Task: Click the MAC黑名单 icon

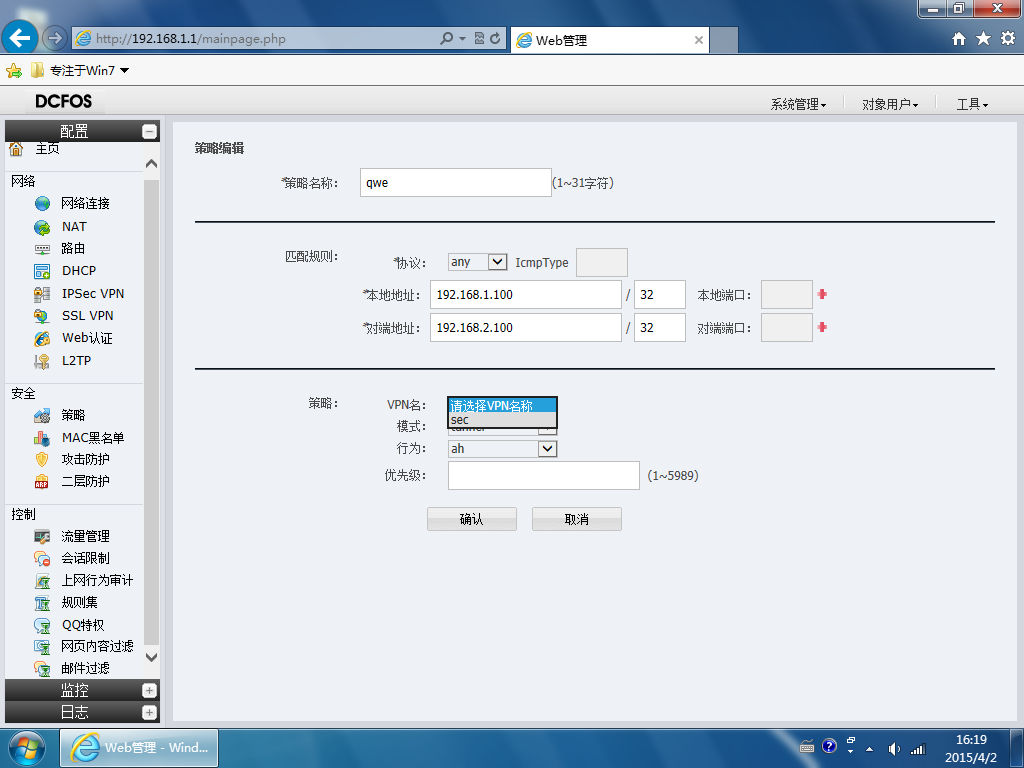Action: pyautogui.click(x=42, y=438)
